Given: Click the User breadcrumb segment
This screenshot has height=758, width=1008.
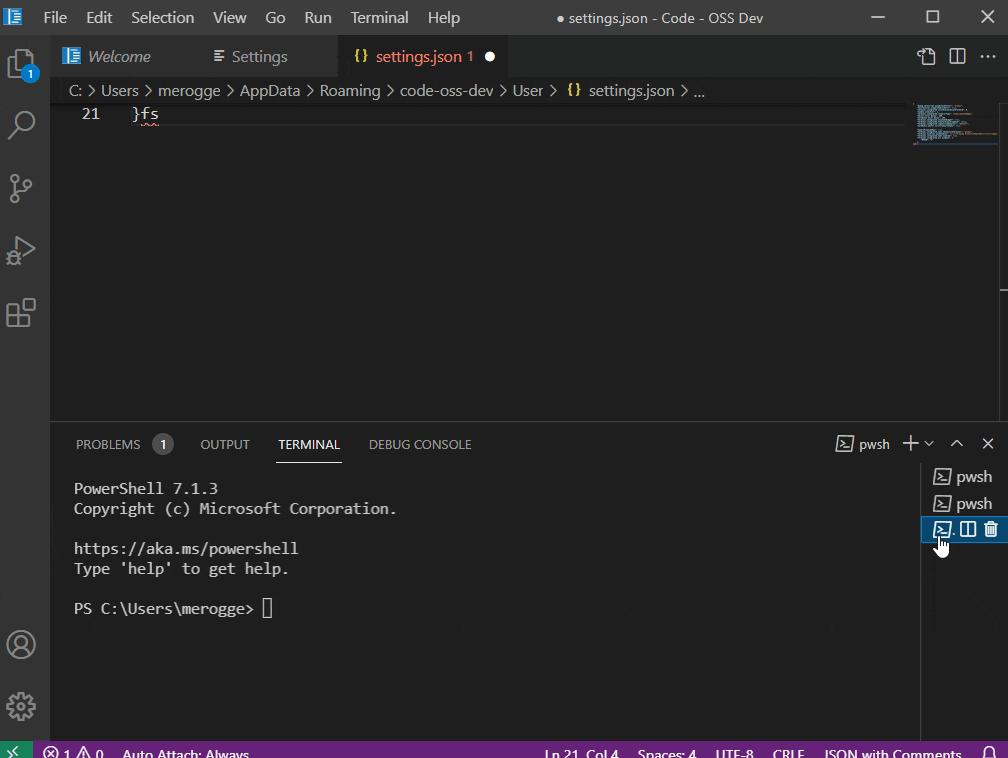Looking at the screenshot, I should click(527, 91).
